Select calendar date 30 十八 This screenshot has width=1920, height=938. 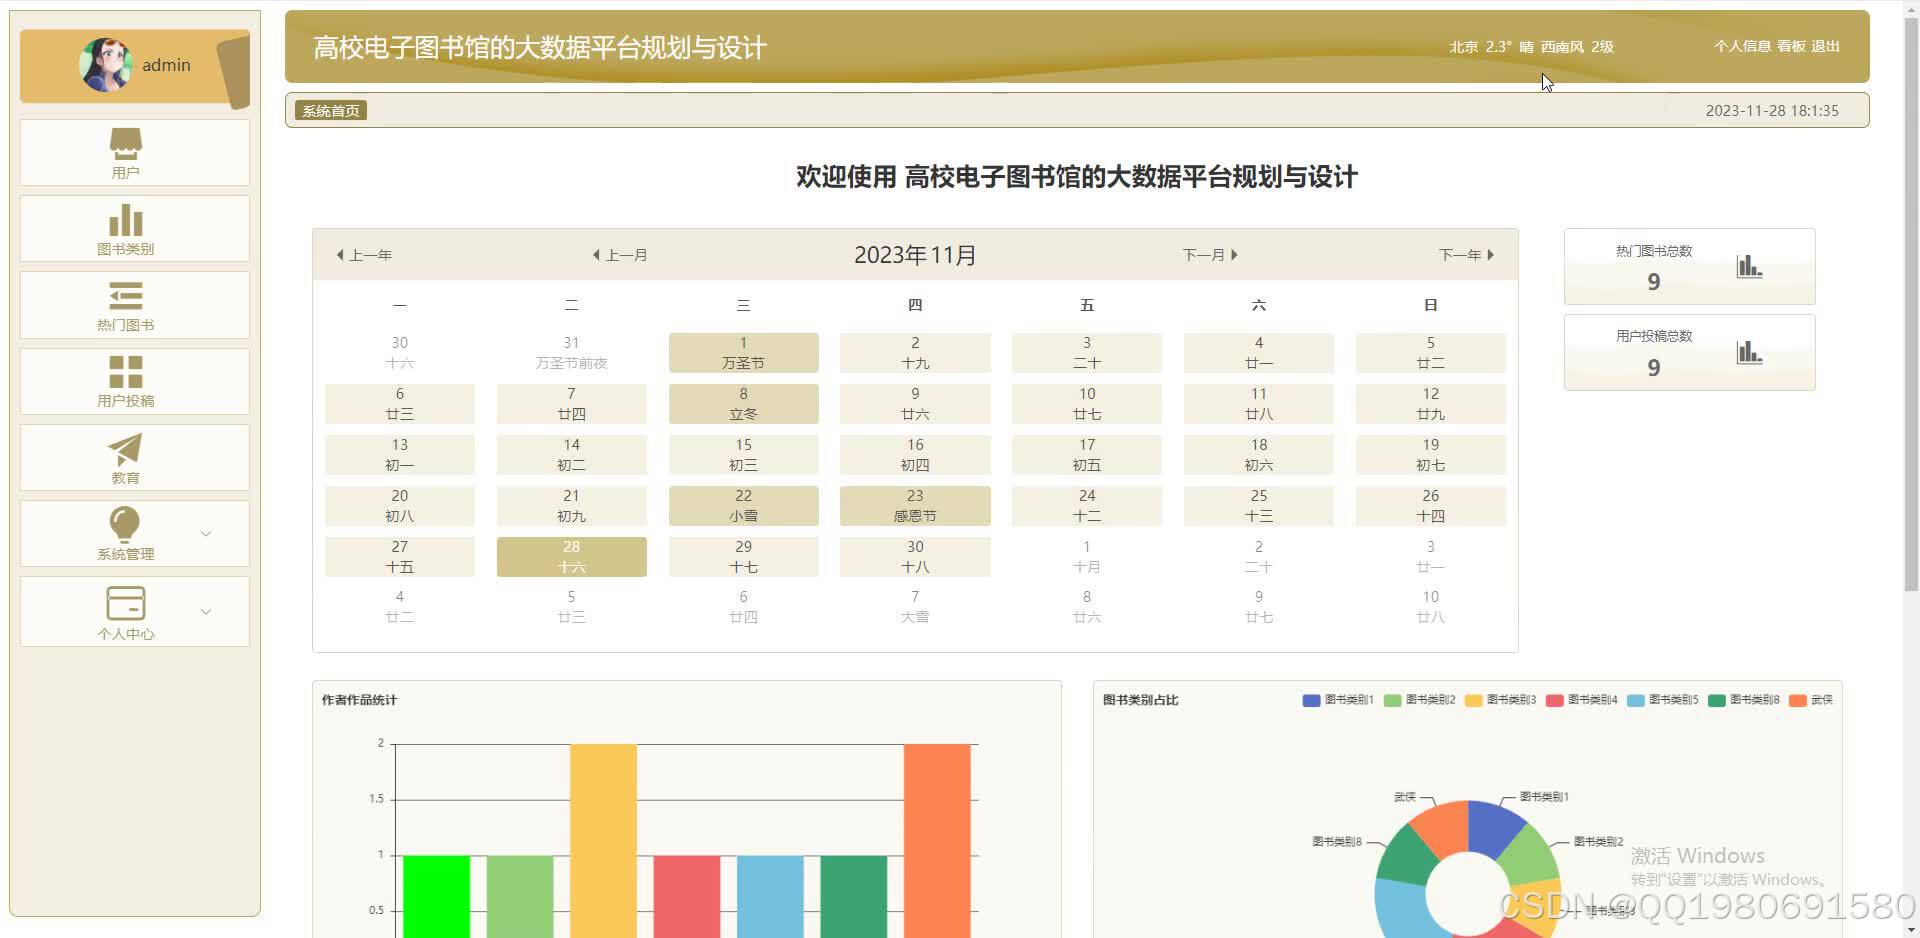915,557
